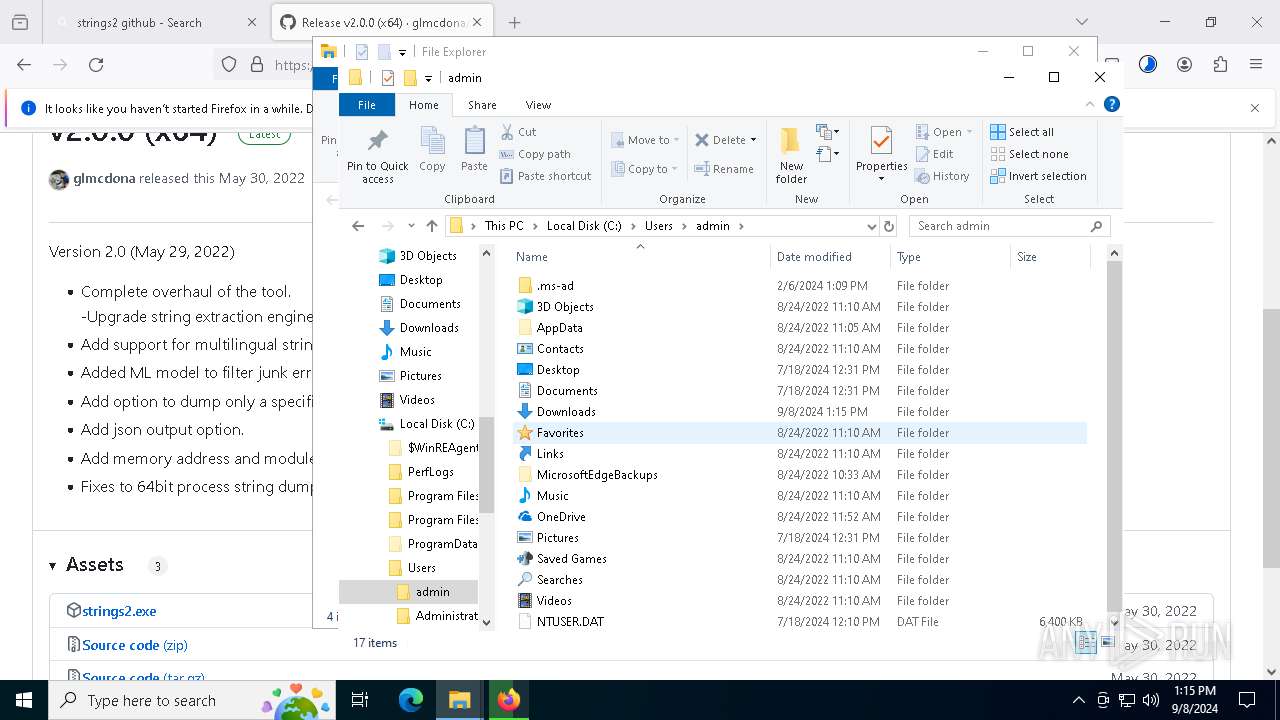Collapse Assets section in Firefox page
This screenshot has width=1280, height=720.
tap(53, 566)
